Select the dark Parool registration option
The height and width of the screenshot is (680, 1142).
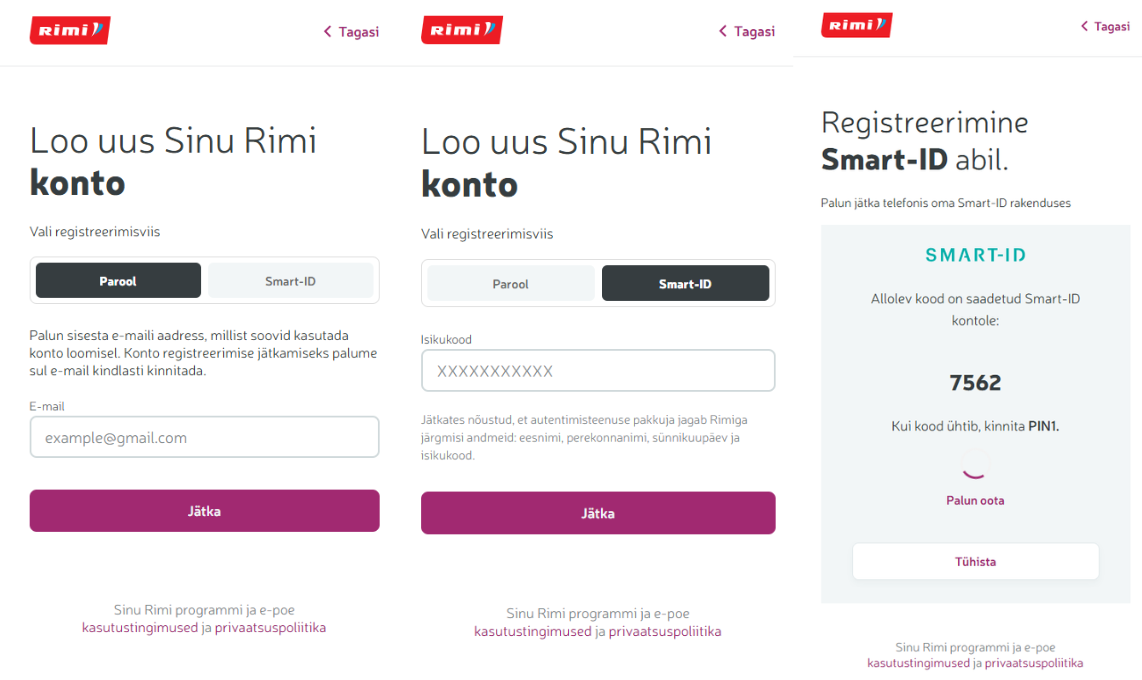click(x=118, y=281)
